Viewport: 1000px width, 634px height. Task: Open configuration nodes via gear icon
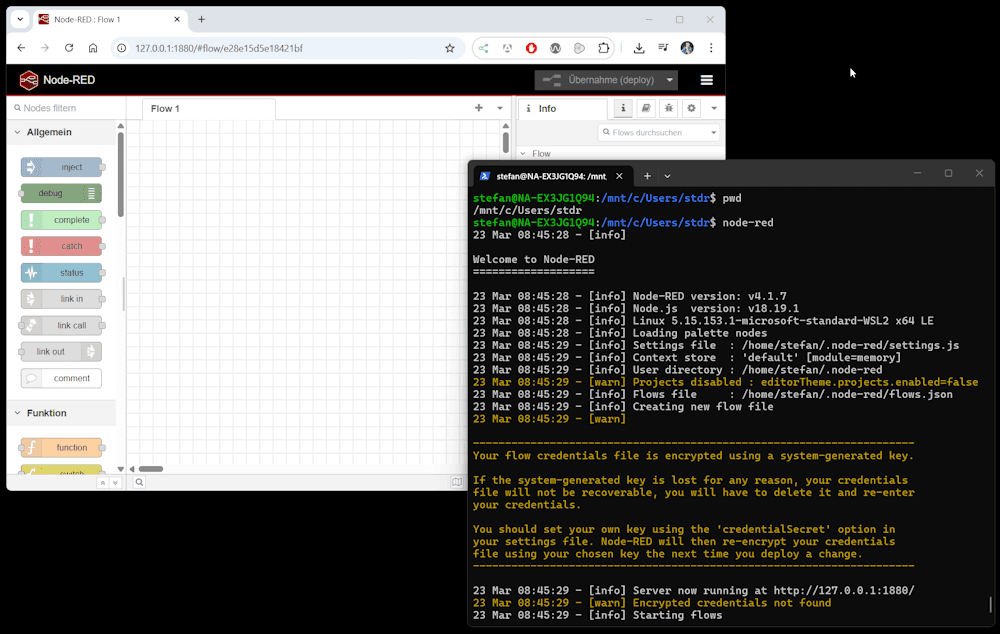[690, 108]
